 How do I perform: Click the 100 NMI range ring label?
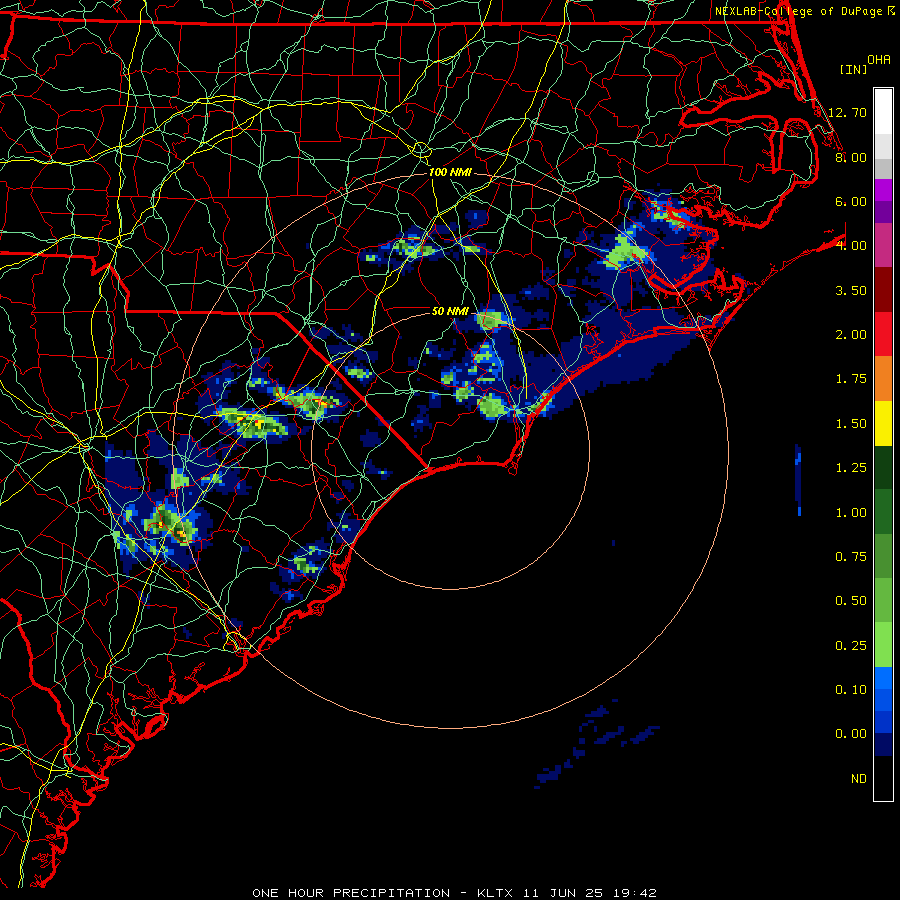pos(450,172)
